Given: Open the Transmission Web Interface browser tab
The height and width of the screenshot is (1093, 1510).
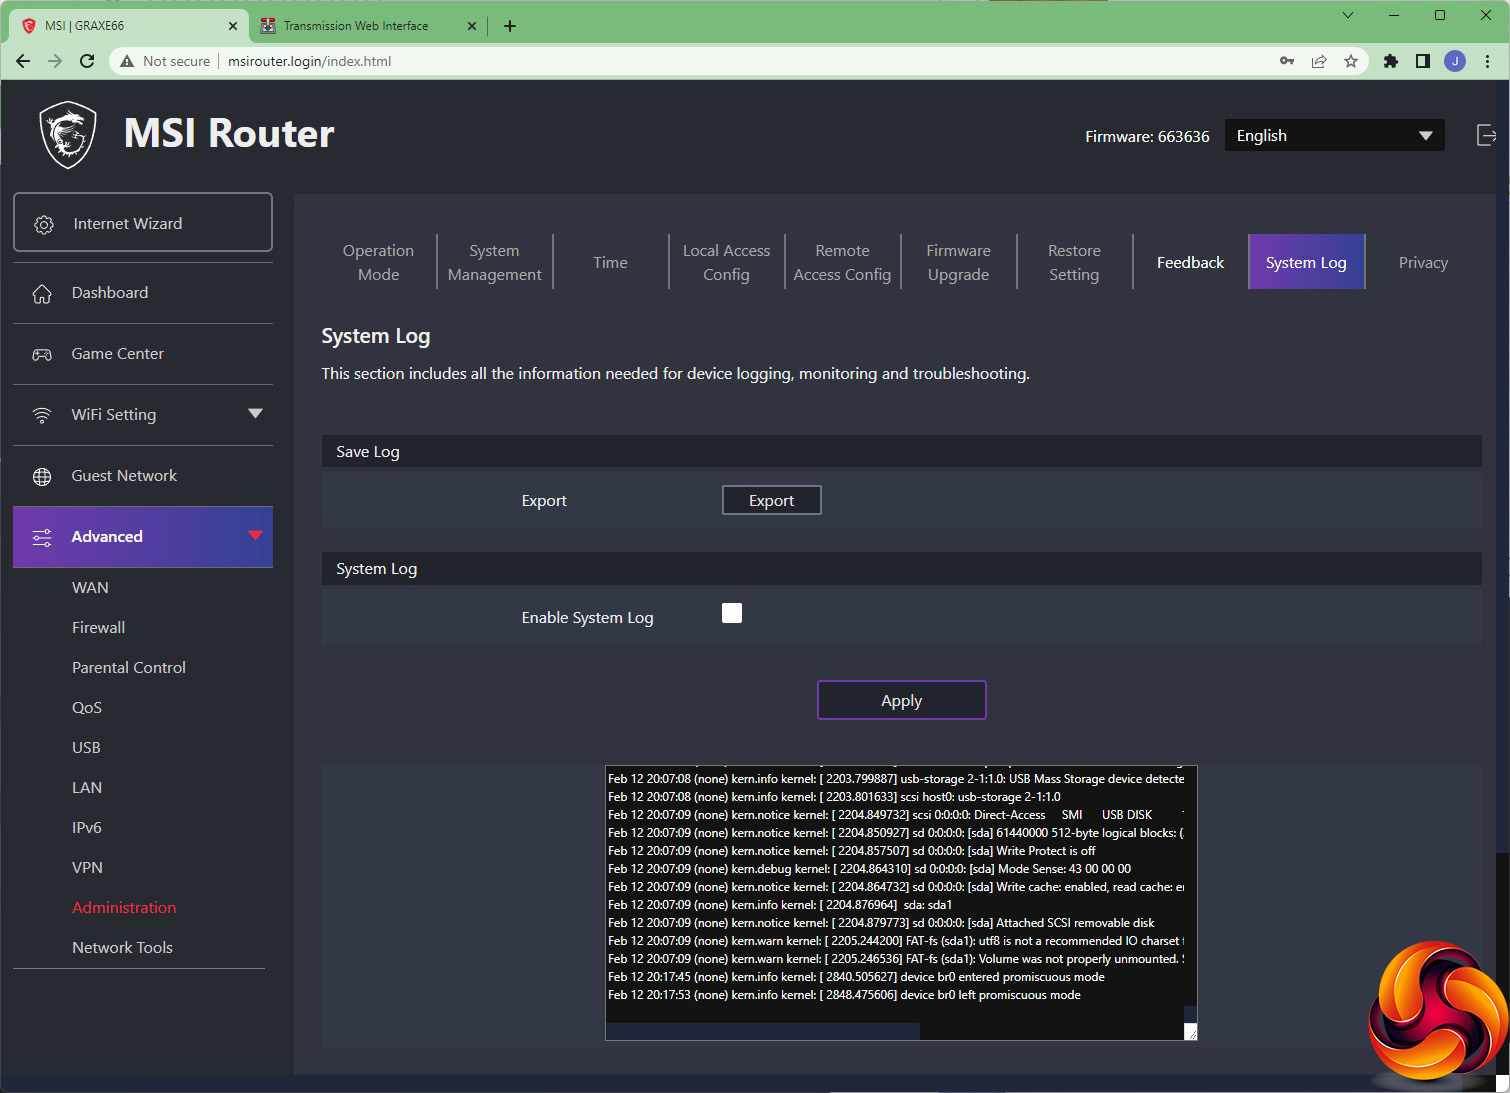Looking at the screenshot, I should 355,26.
